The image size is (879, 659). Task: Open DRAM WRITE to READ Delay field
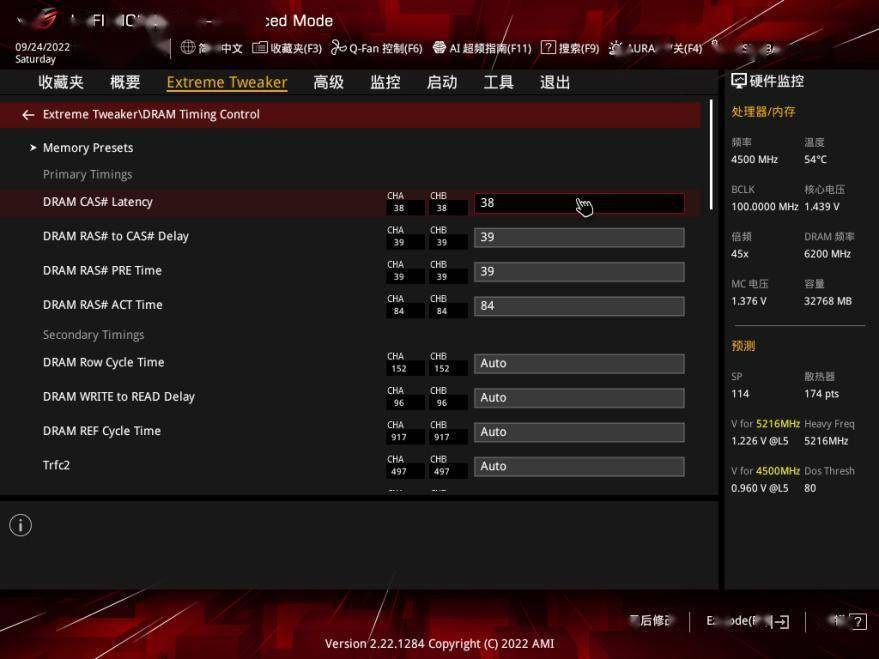pyautogui.click(x=578, y=398)
